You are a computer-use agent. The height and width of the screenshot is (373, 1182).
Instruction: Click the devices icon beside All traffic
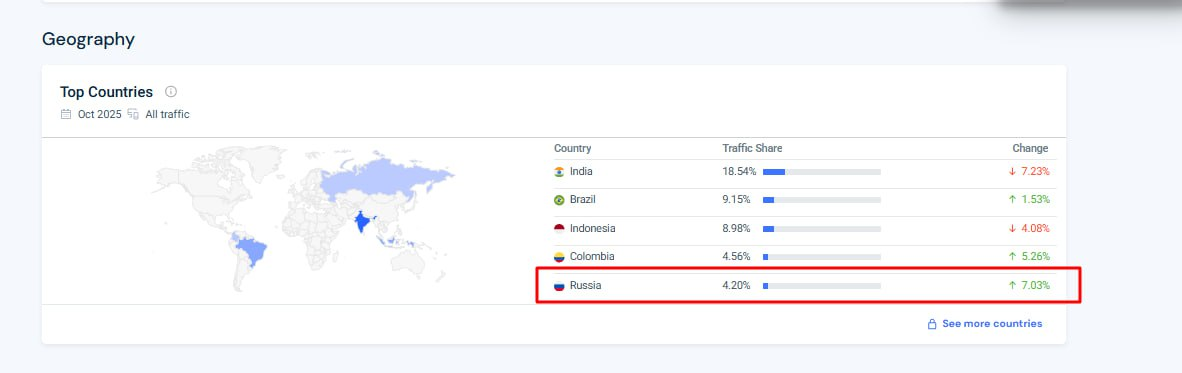[x=133, y=115]
